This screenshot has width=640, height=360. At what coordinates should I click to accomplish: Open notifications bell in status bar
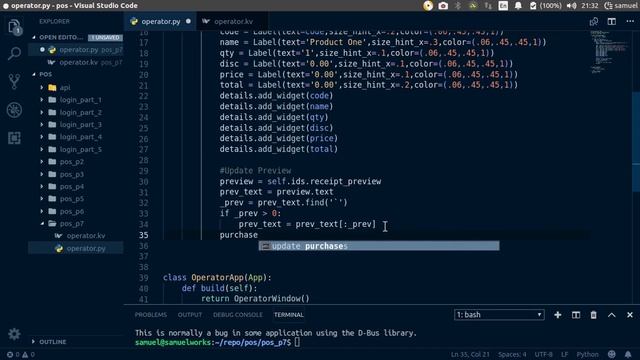click(628, 354)
